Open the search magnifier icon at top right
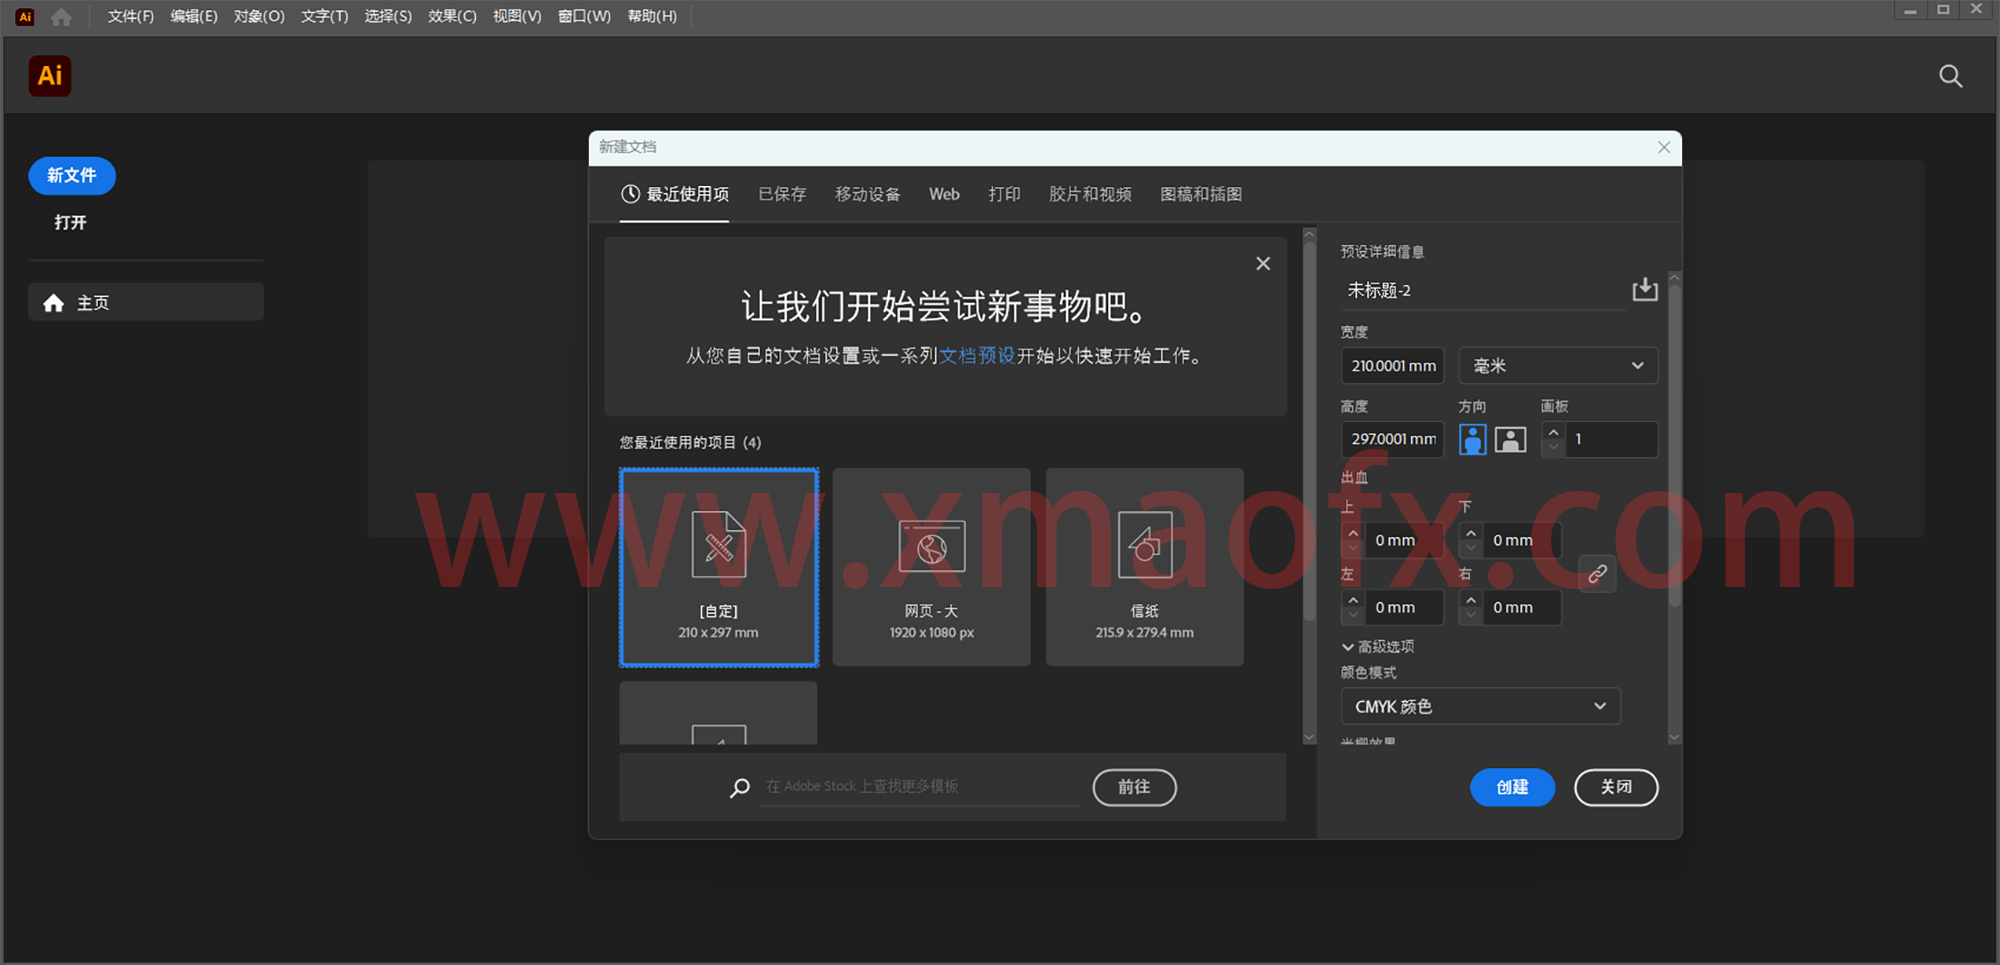 point(1950,76)
